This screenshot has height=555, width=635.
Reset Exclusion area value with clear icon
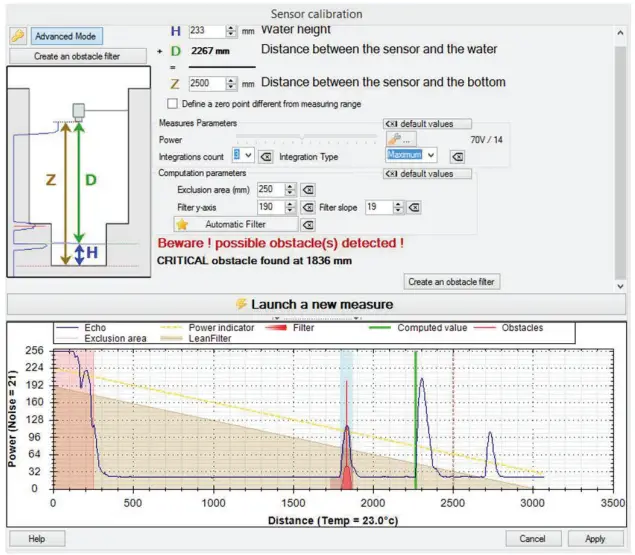(308, 190)
